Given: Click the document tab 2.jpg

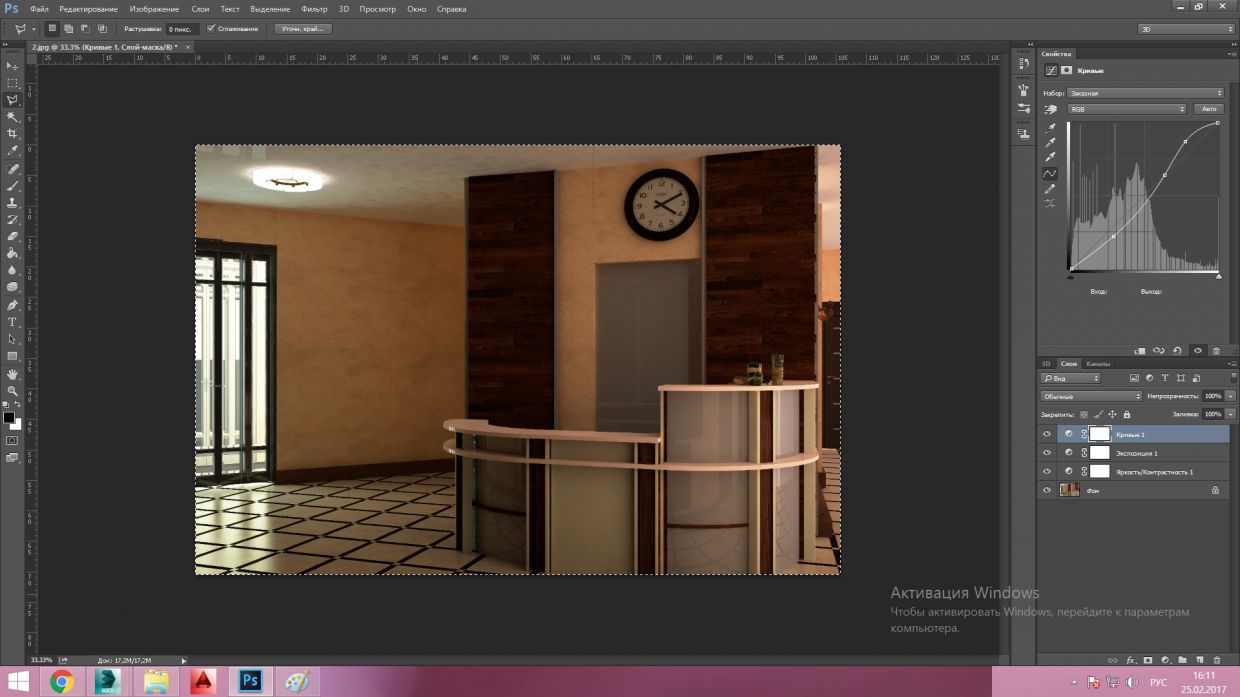Looking at the screenshot, I should [110, 47].
